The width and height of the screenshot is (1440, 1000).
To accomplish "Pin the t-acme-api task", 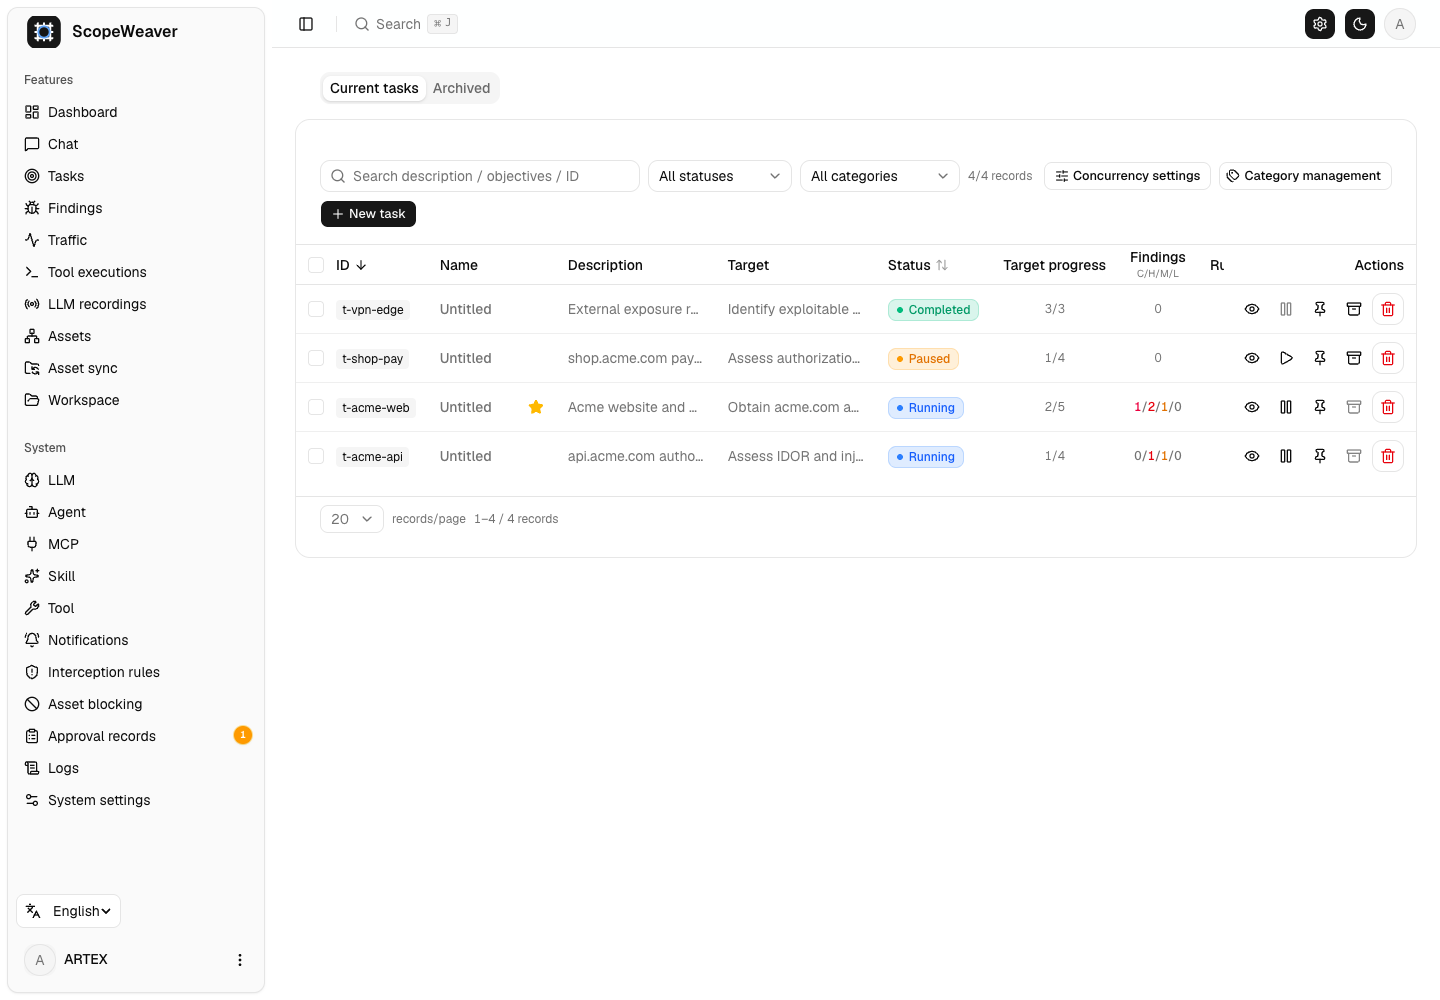I will [x=1320, y=456].
